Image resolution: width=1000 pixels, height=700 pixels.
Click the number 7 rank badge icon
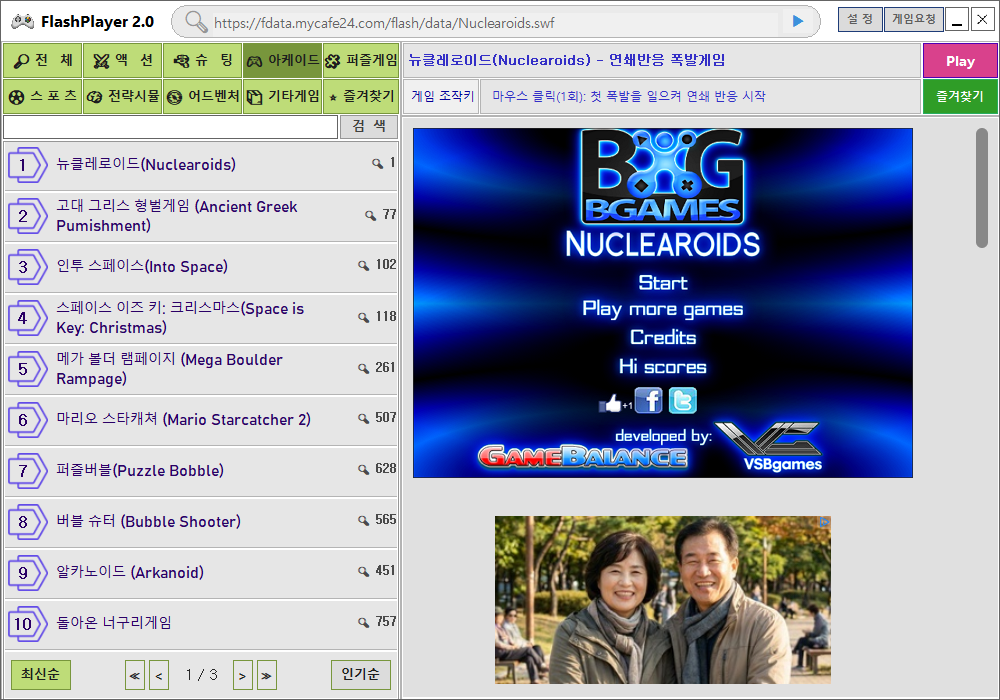coord(27,471)
